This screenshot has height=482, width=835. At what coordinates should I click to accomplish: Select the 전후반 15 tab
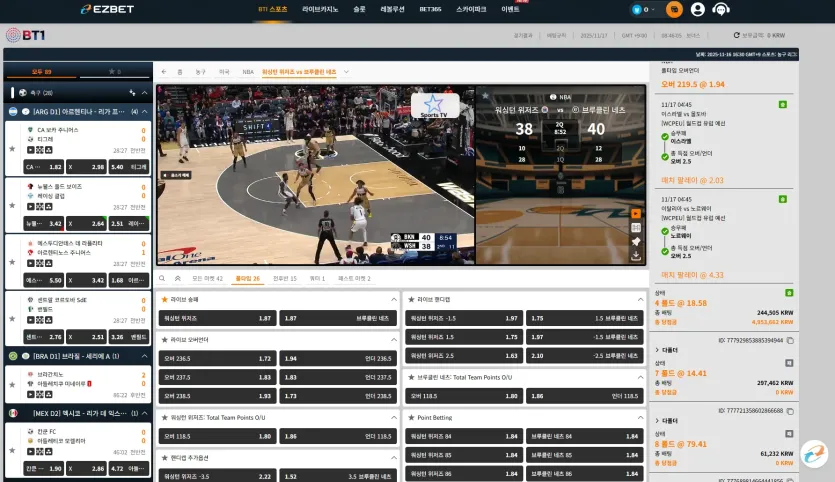click(x=285, y=278)
